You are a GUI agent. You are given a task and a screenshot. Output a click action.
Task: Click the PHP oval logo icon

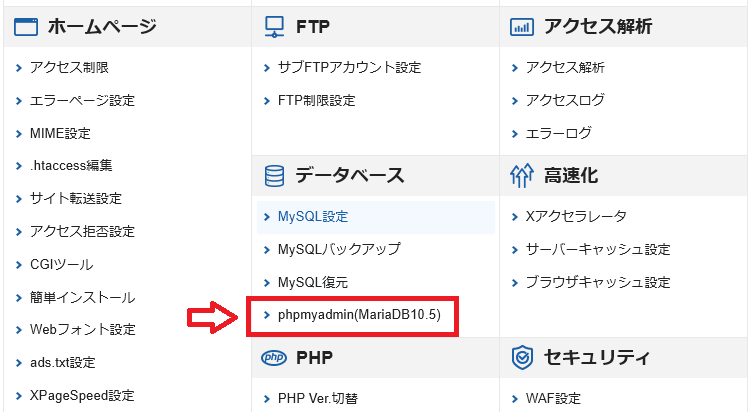[x=274, y=357]
